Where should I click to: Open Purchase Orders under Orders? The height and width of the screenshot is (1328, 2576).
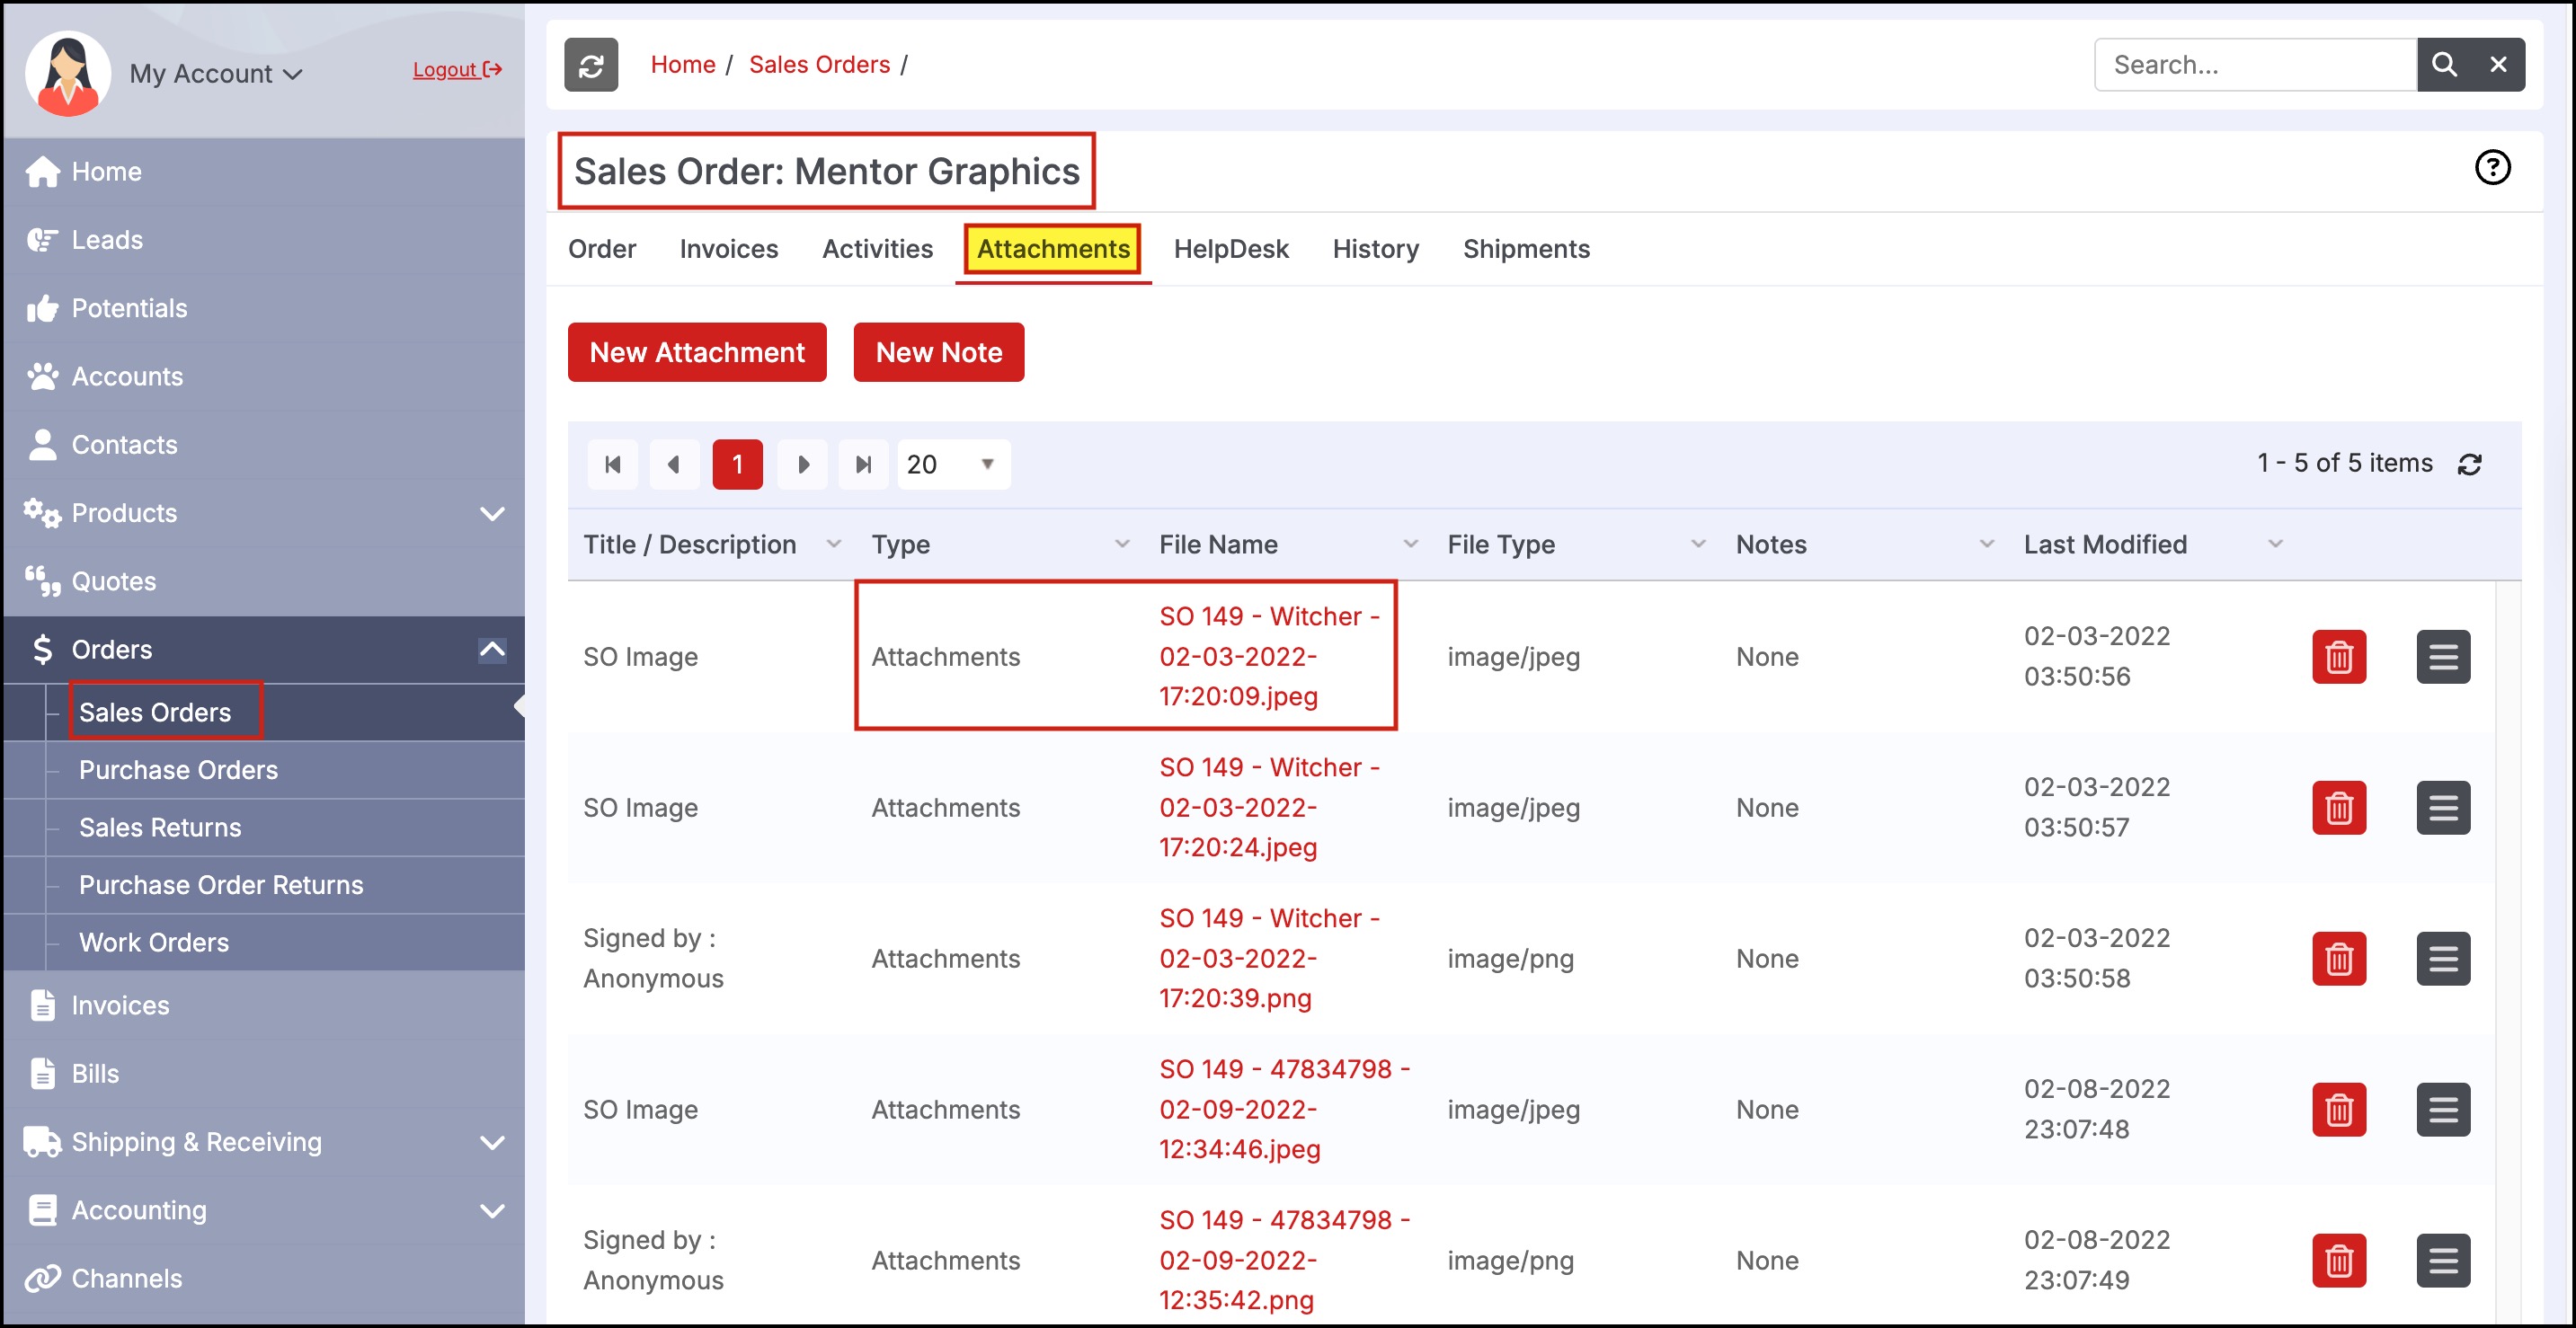pos(178,770)
